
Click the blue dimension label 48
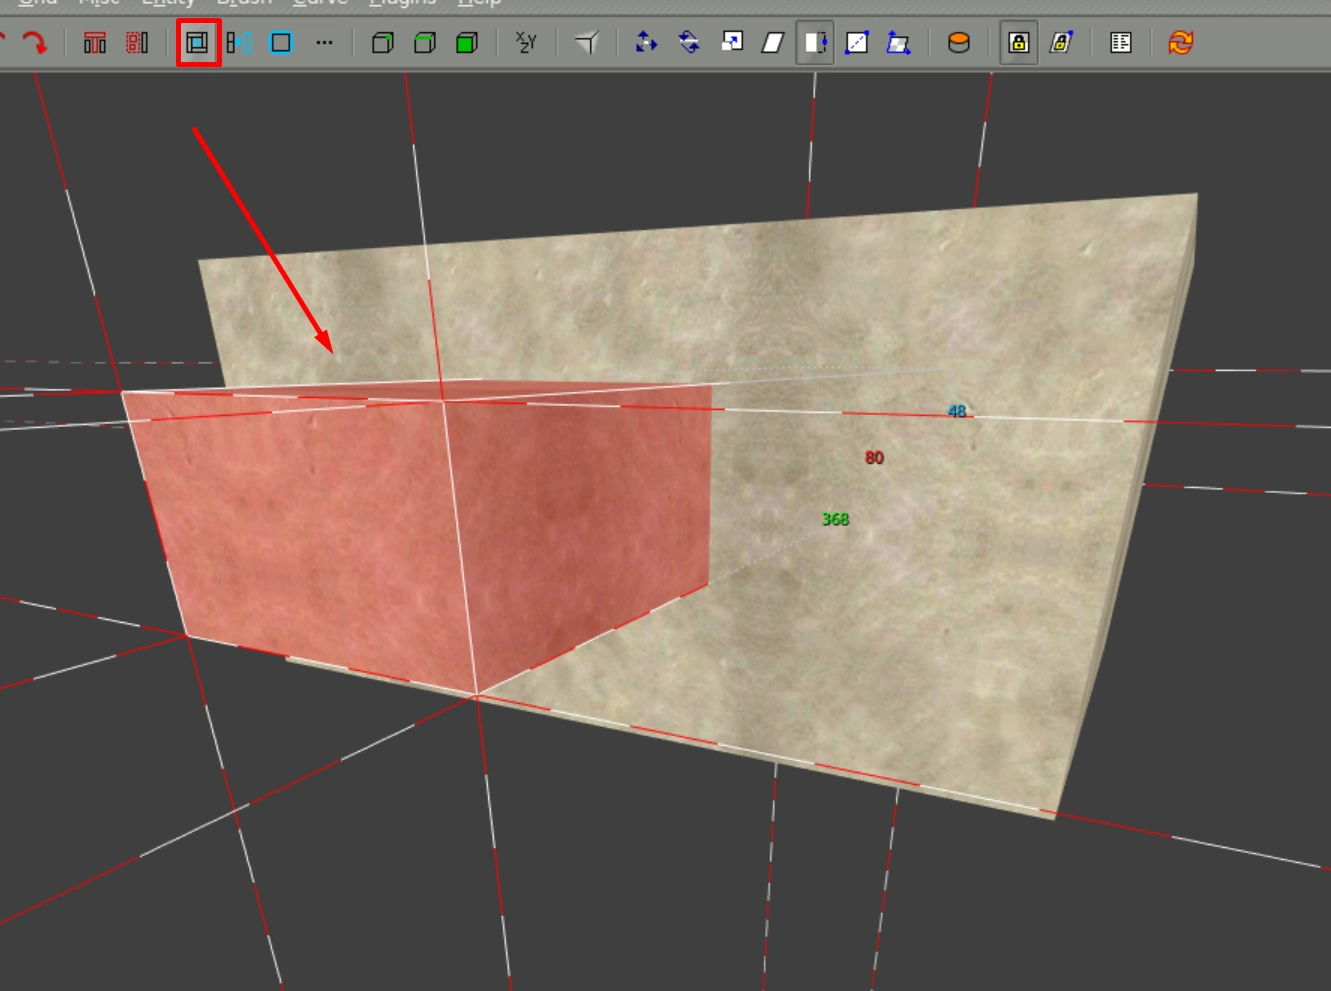[x=957, y=411]
